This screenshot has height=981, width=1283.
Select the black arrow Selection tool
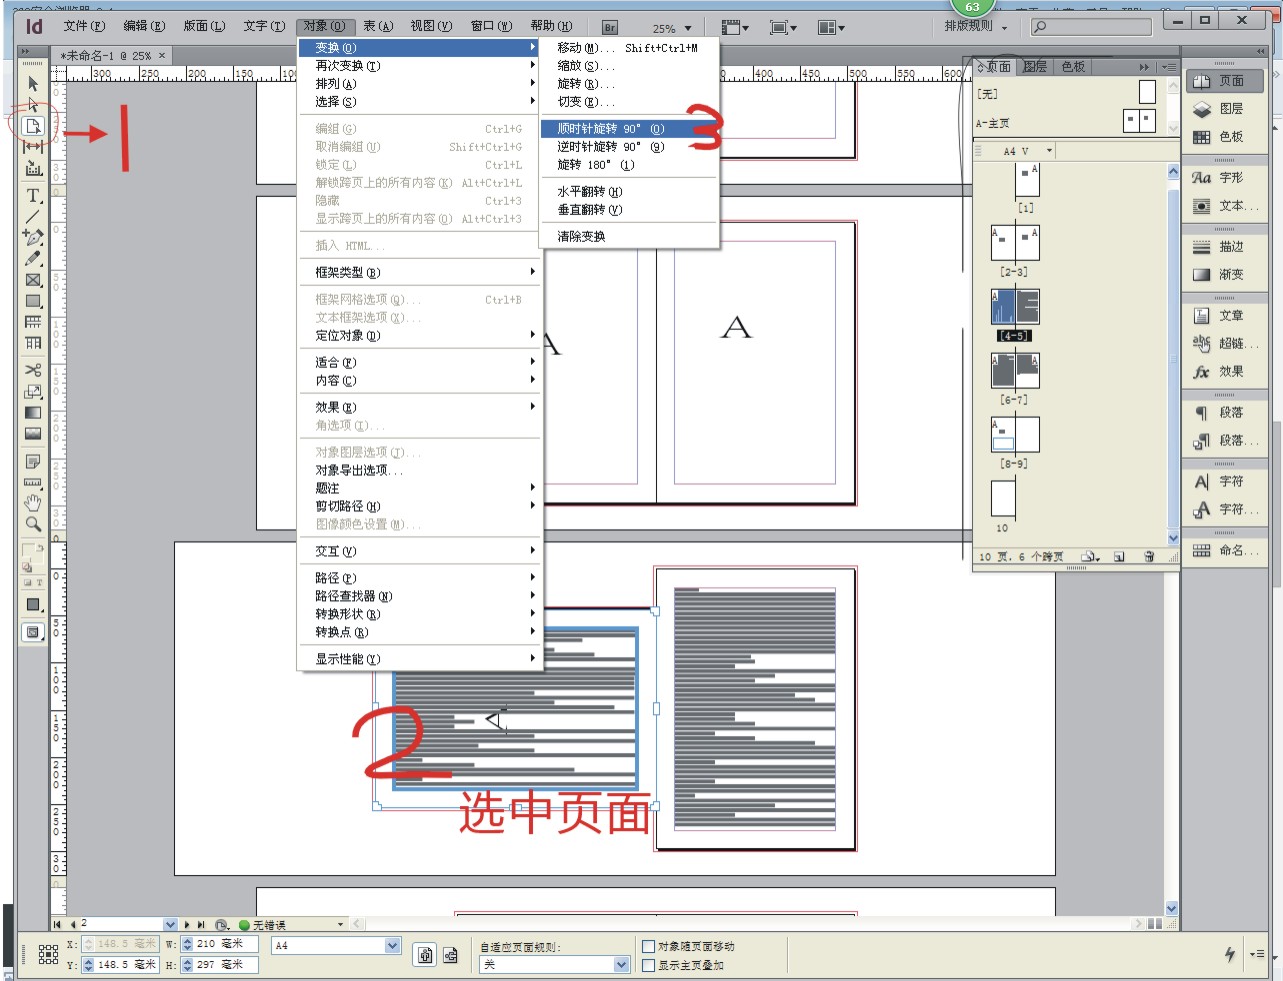tap(33, 84)
